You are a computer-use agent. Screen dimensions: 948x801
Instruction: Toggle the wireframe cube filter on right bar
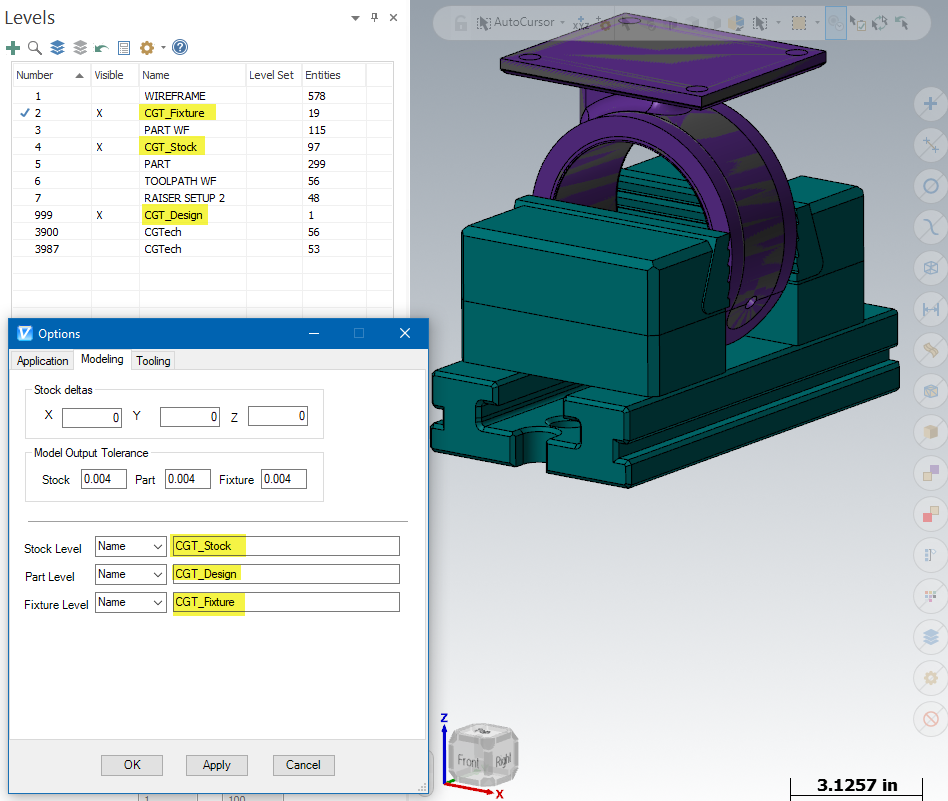[x=930, y=268]
